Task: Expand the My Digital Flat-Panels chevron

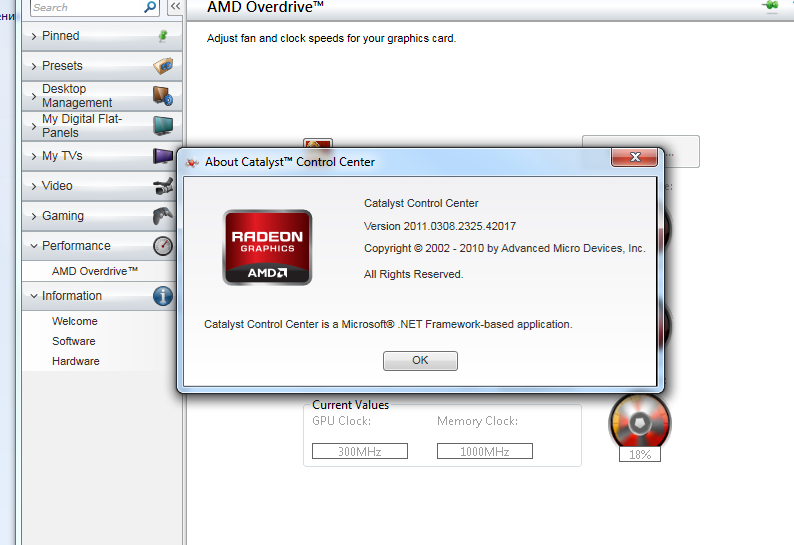Action: tap(34, 126)
